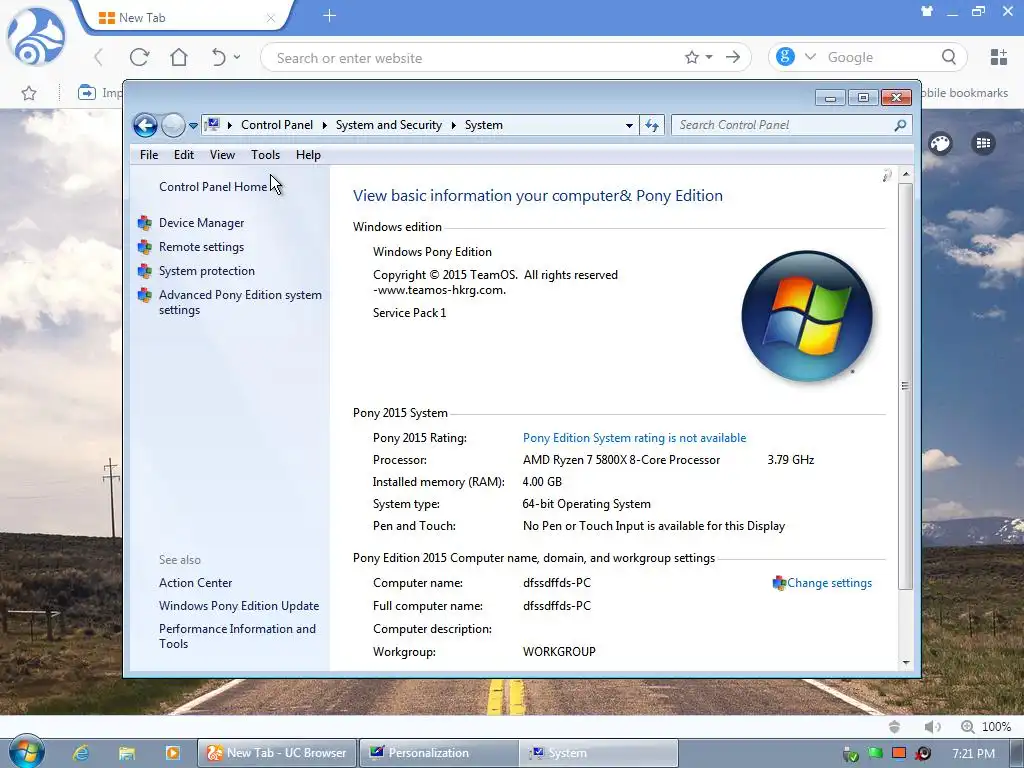The width and height of the screenshot is (1024, 768).
Task: Open Windows Explorer folder on taskbar
Action: pyautogui.click(x=127, y=753)
